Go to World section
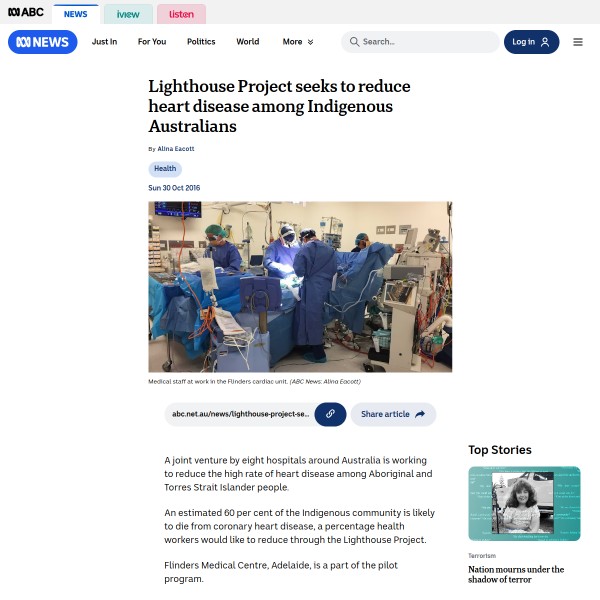The image size is (600, 600). (x=248, y=42)
